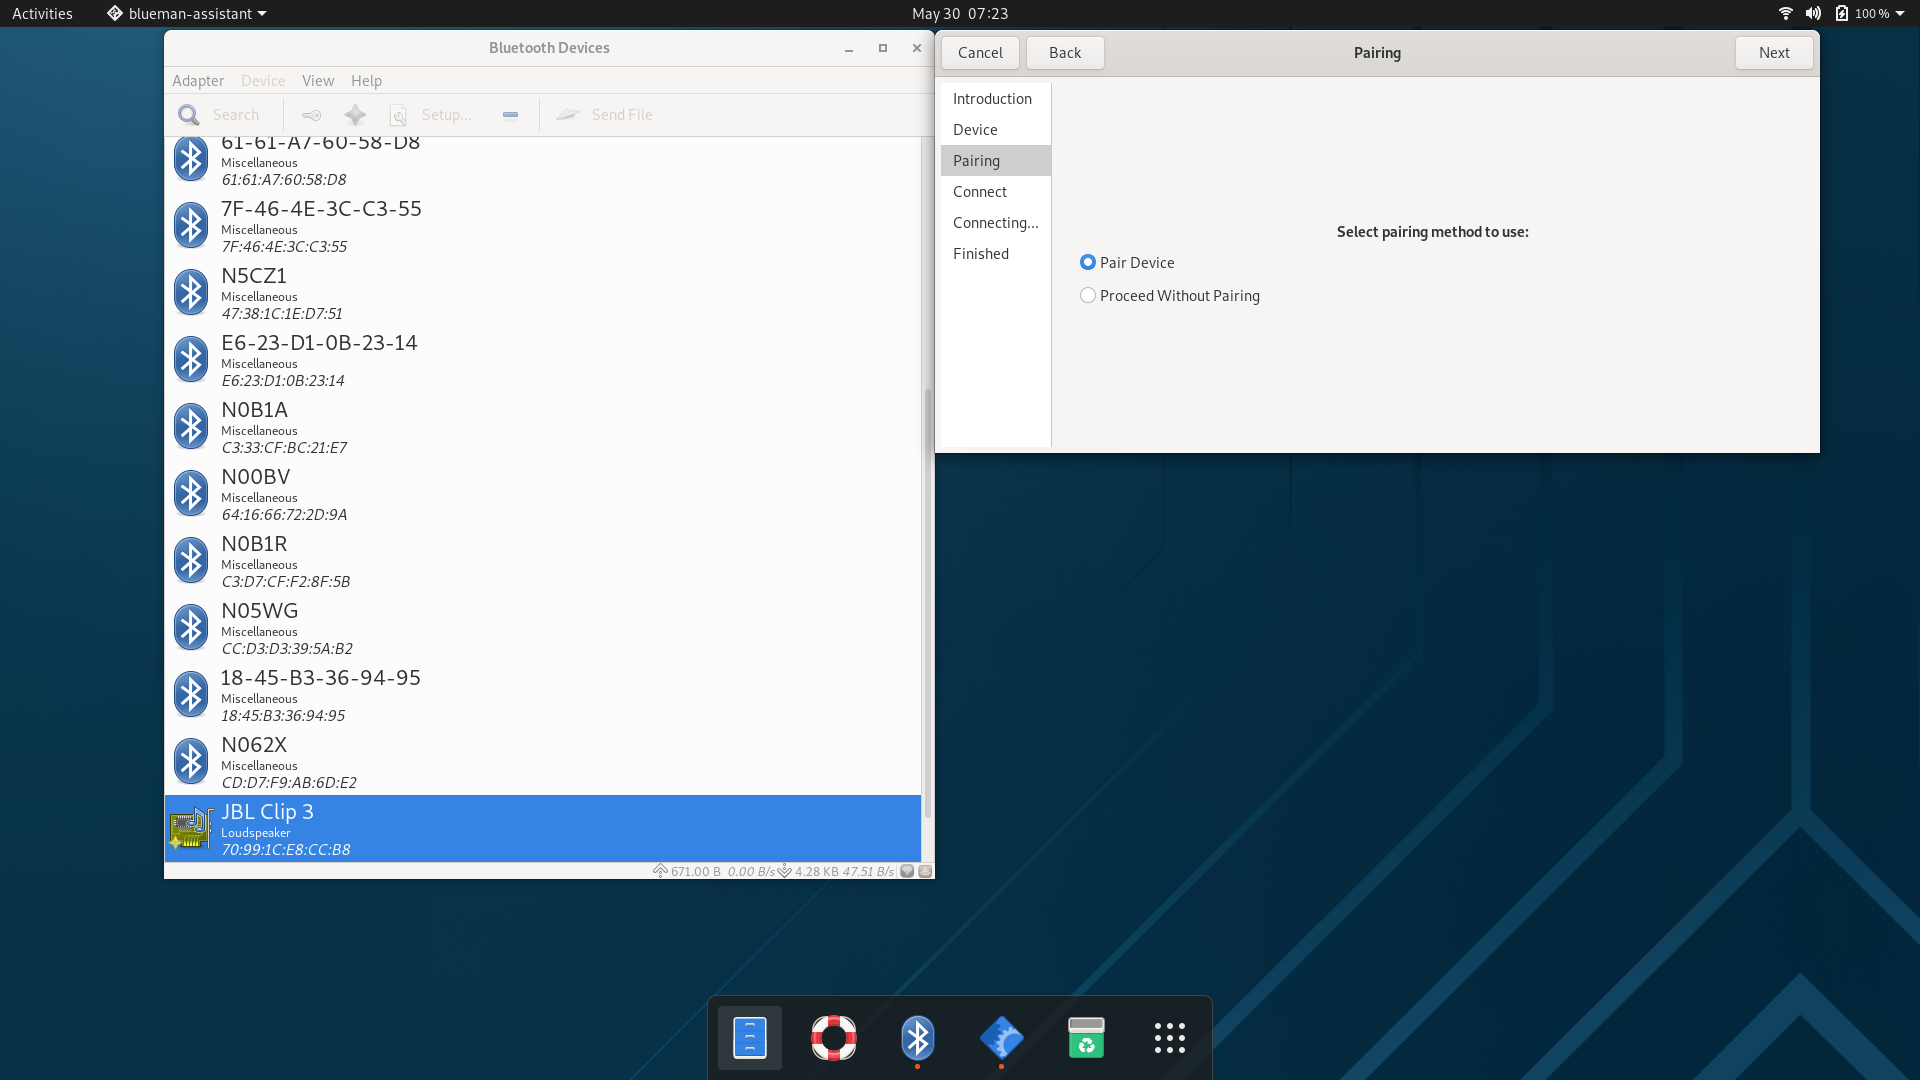This screenshot has height=1080, width=1920.
Task: Open the Help lifebuoy app in the dock
Action: [x=834, y=1038]
